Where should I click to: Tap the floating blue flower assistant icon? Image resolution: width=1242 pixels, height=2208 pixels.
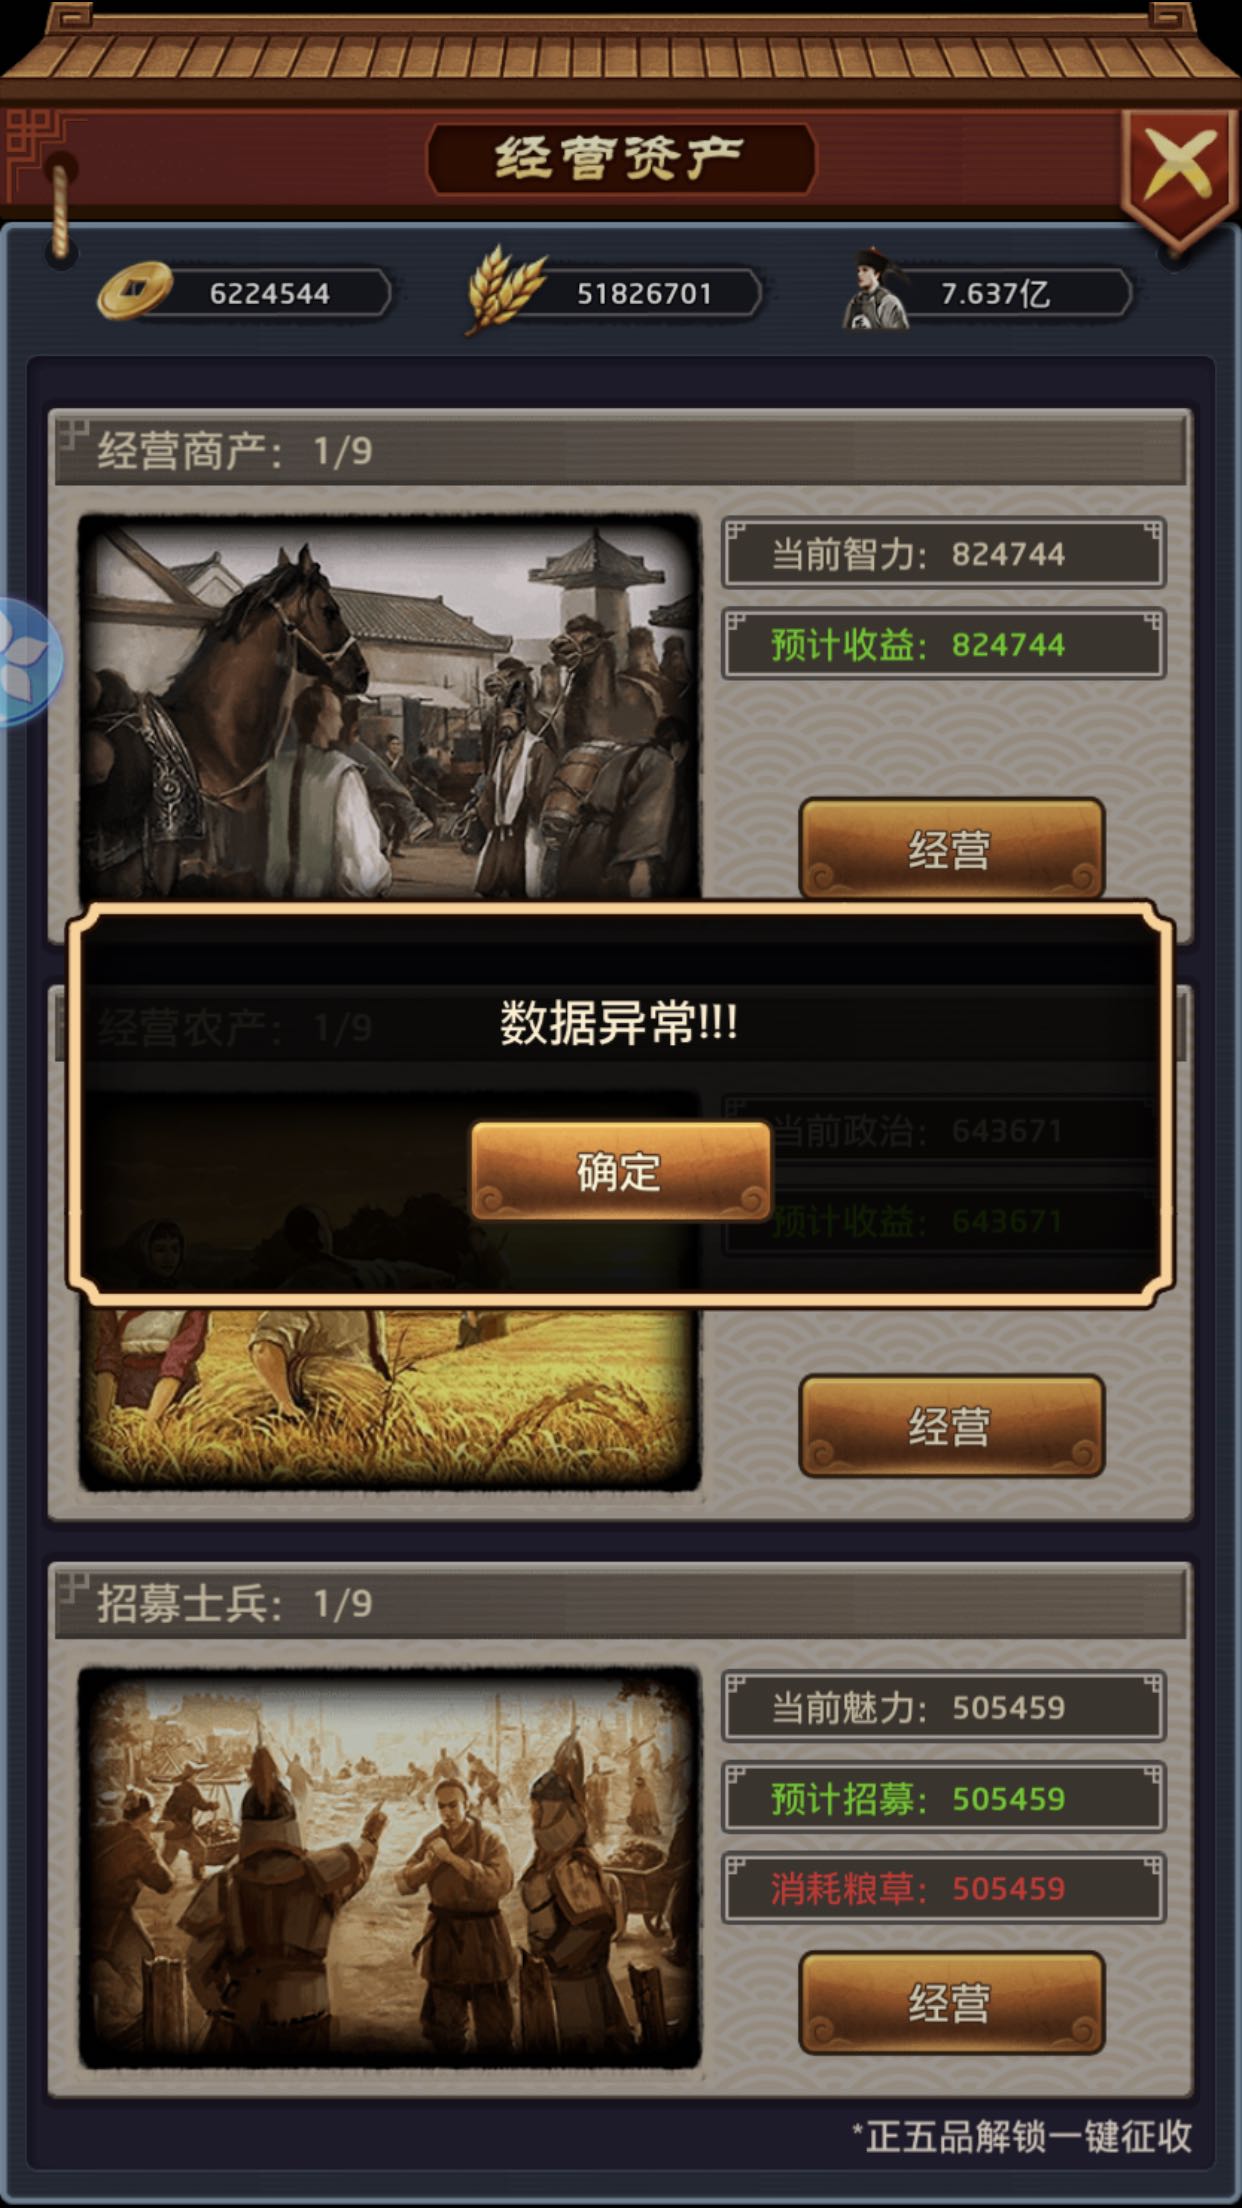tap(28, 662)
